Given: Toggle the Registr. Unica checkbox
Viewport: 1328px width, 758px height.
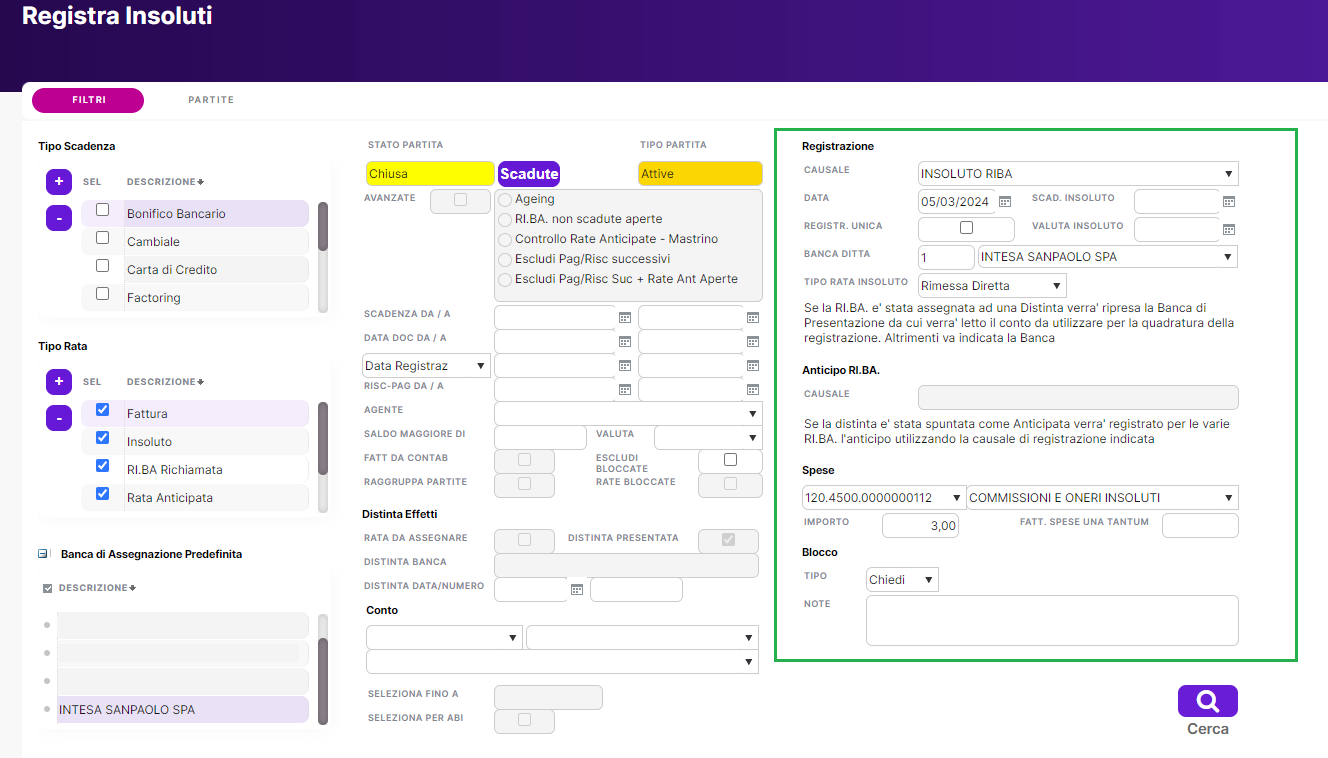Looking at the screenshot, I should (x=966, y=228).
